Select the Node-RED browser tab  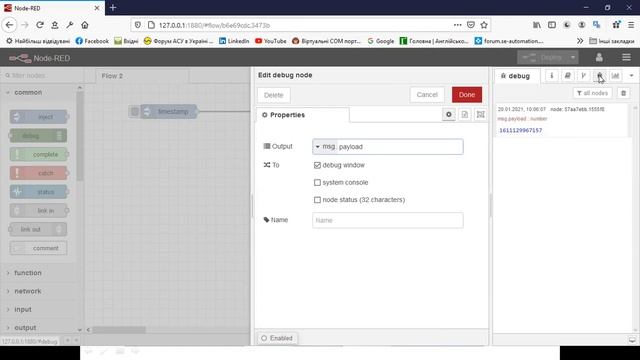(52, 8)
